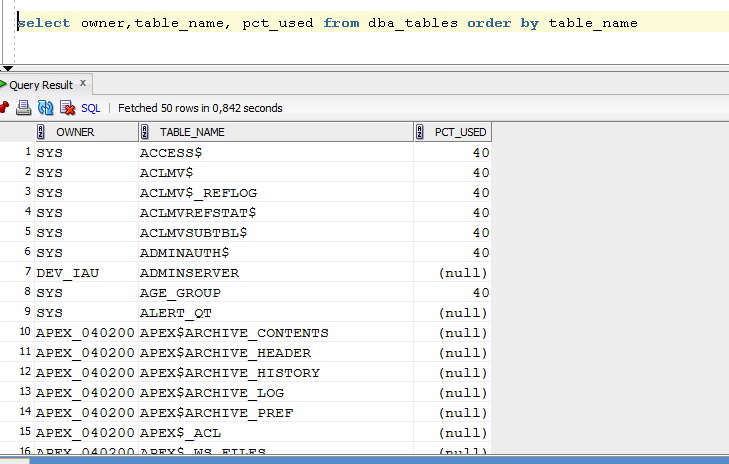Click the green run icon on Query Result tab

[3, 85]
